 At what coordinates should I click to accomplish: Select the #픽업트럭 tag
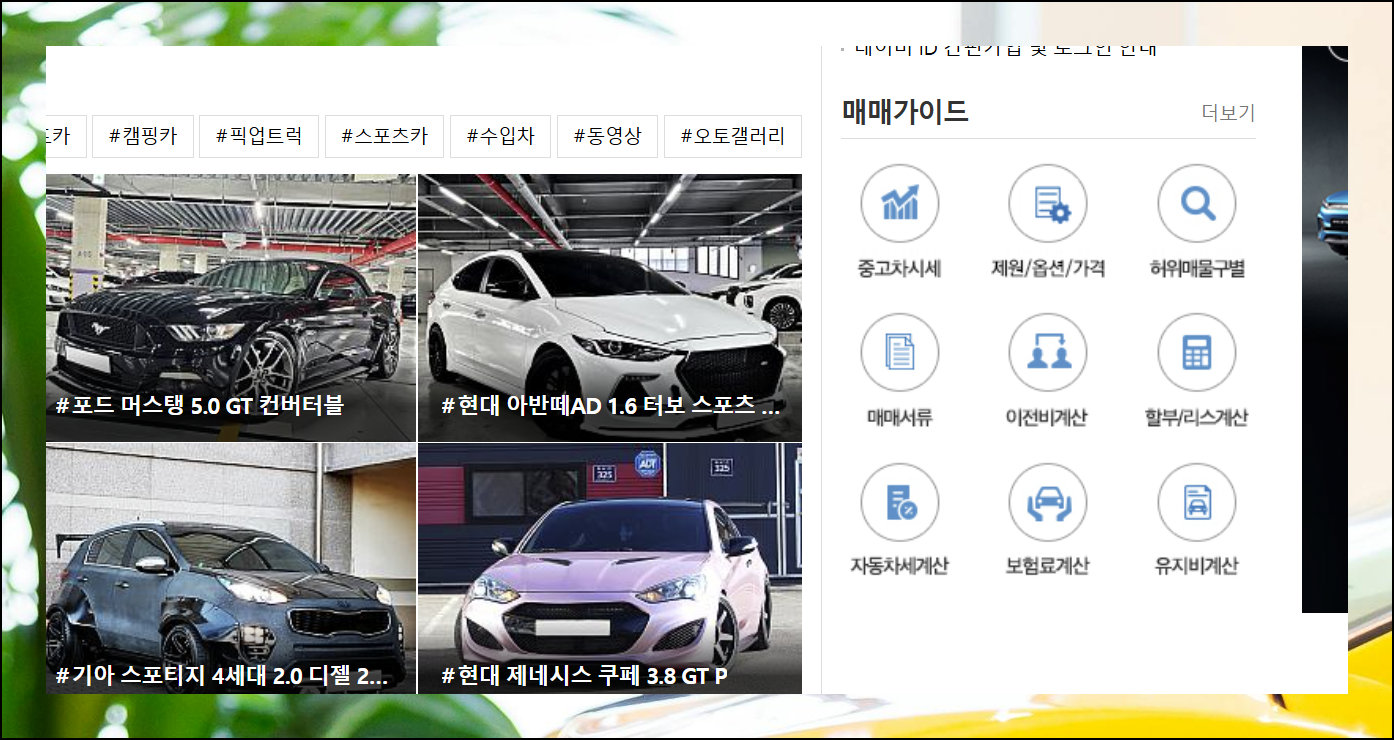(x=259, y=136)
